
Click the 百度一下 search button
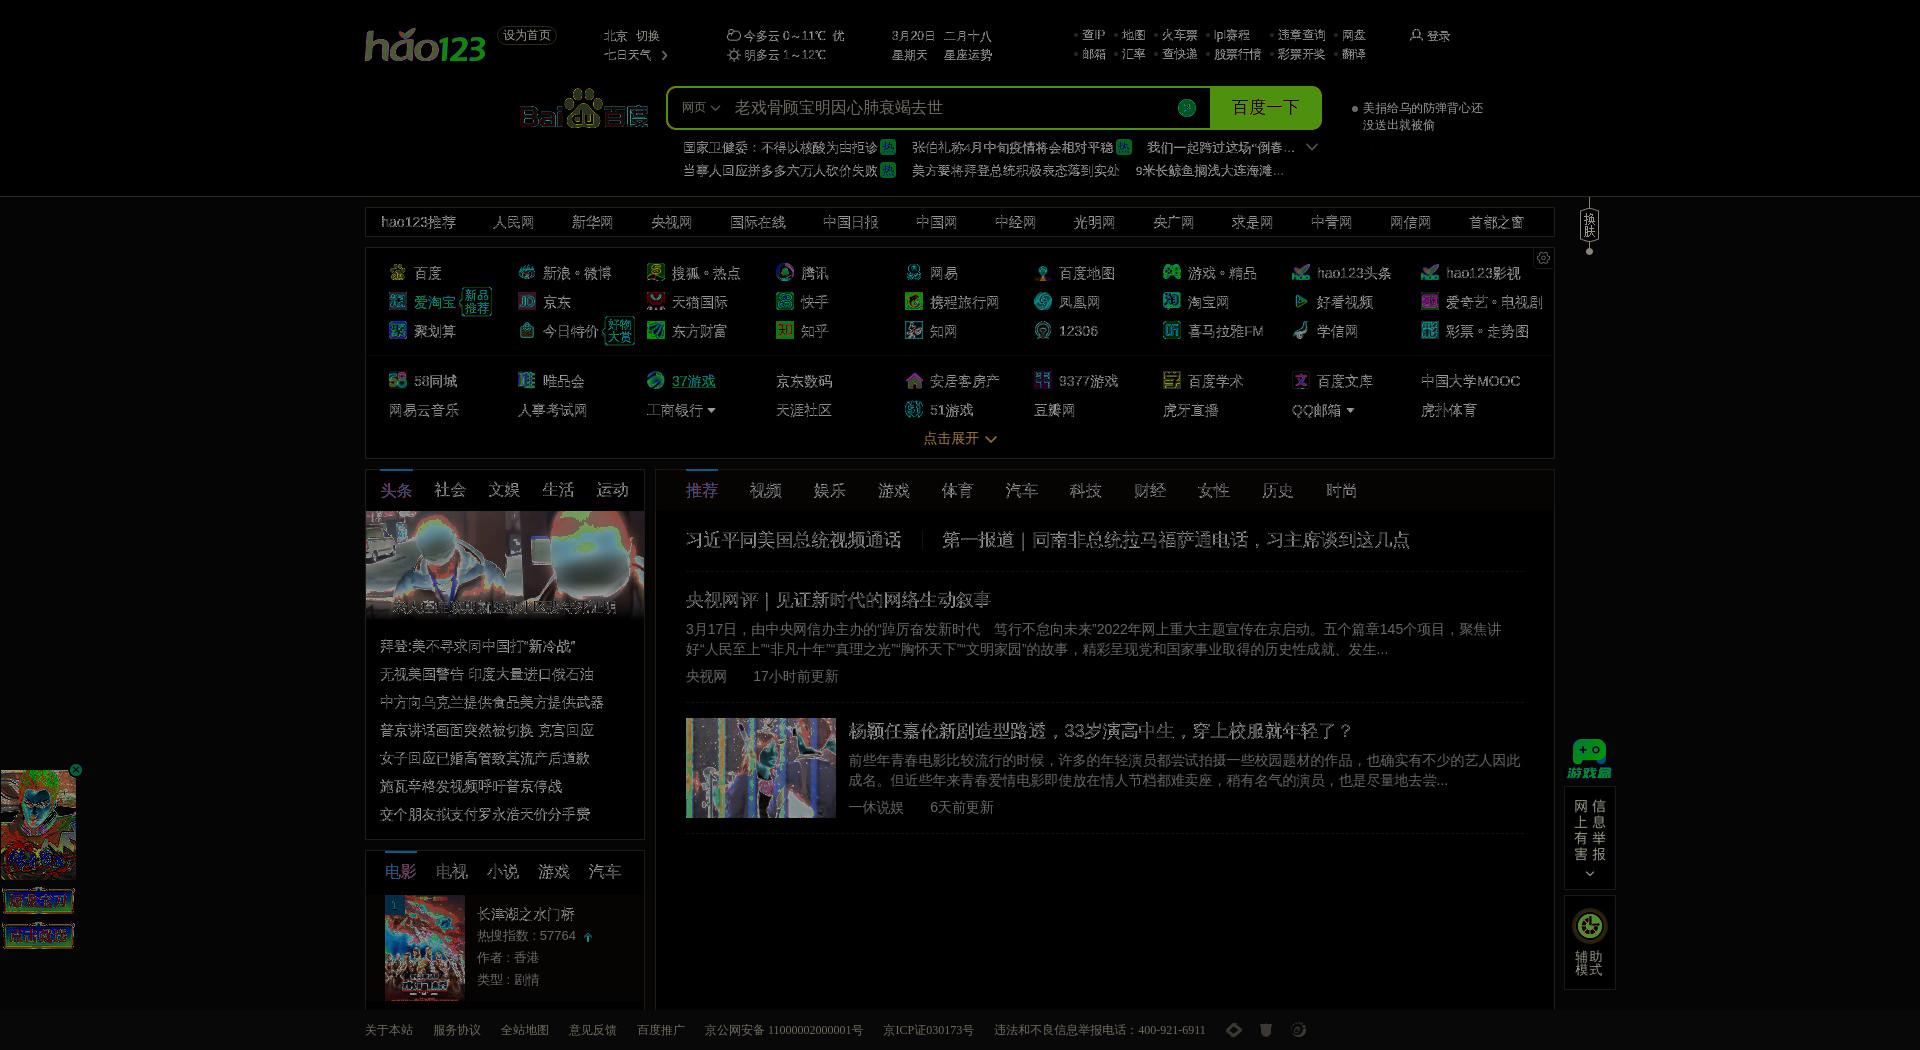tap(1265, 108)
